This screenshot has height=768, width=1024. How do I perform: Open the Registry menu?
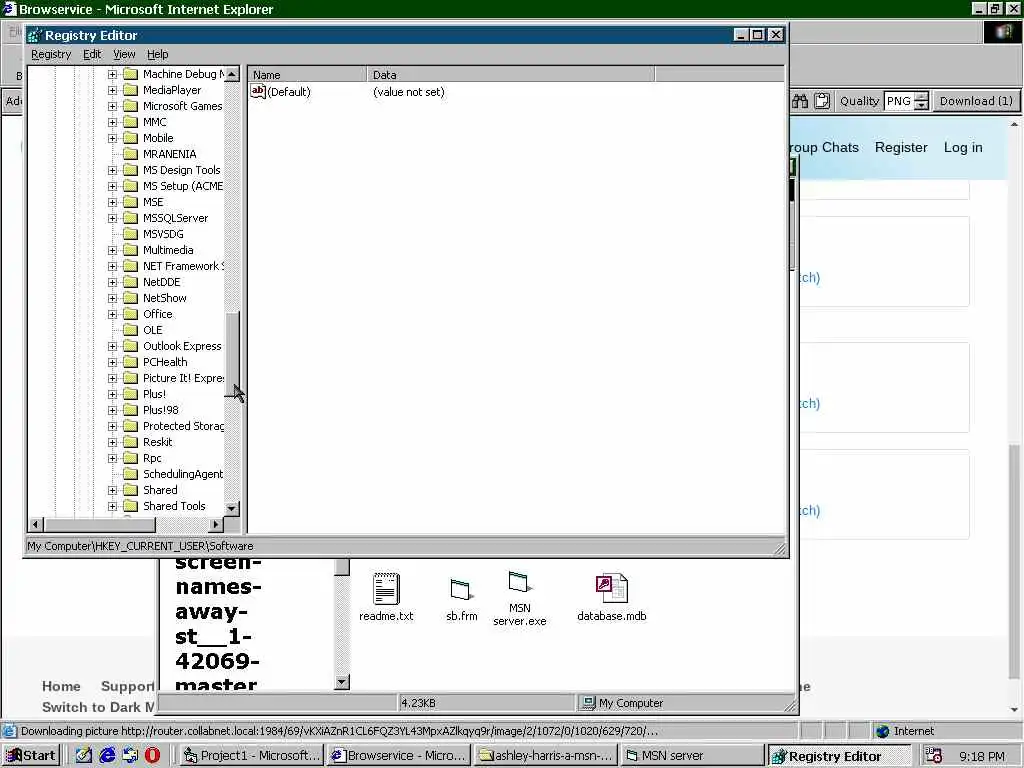coord(51,54)
